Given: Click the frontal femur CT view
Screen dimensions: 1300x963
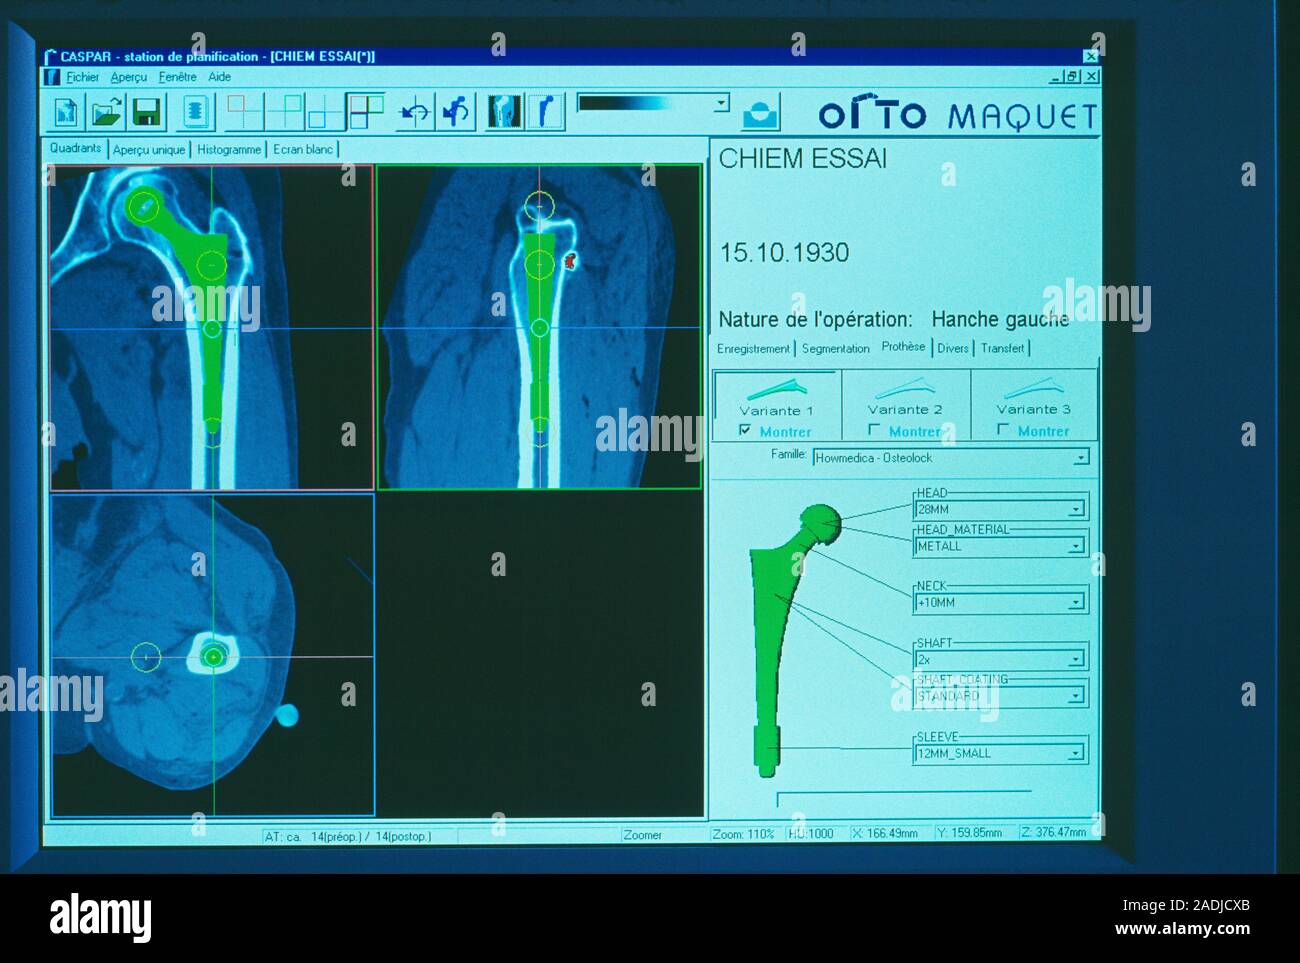Looking at the screenshot, I should coord(211,327).
